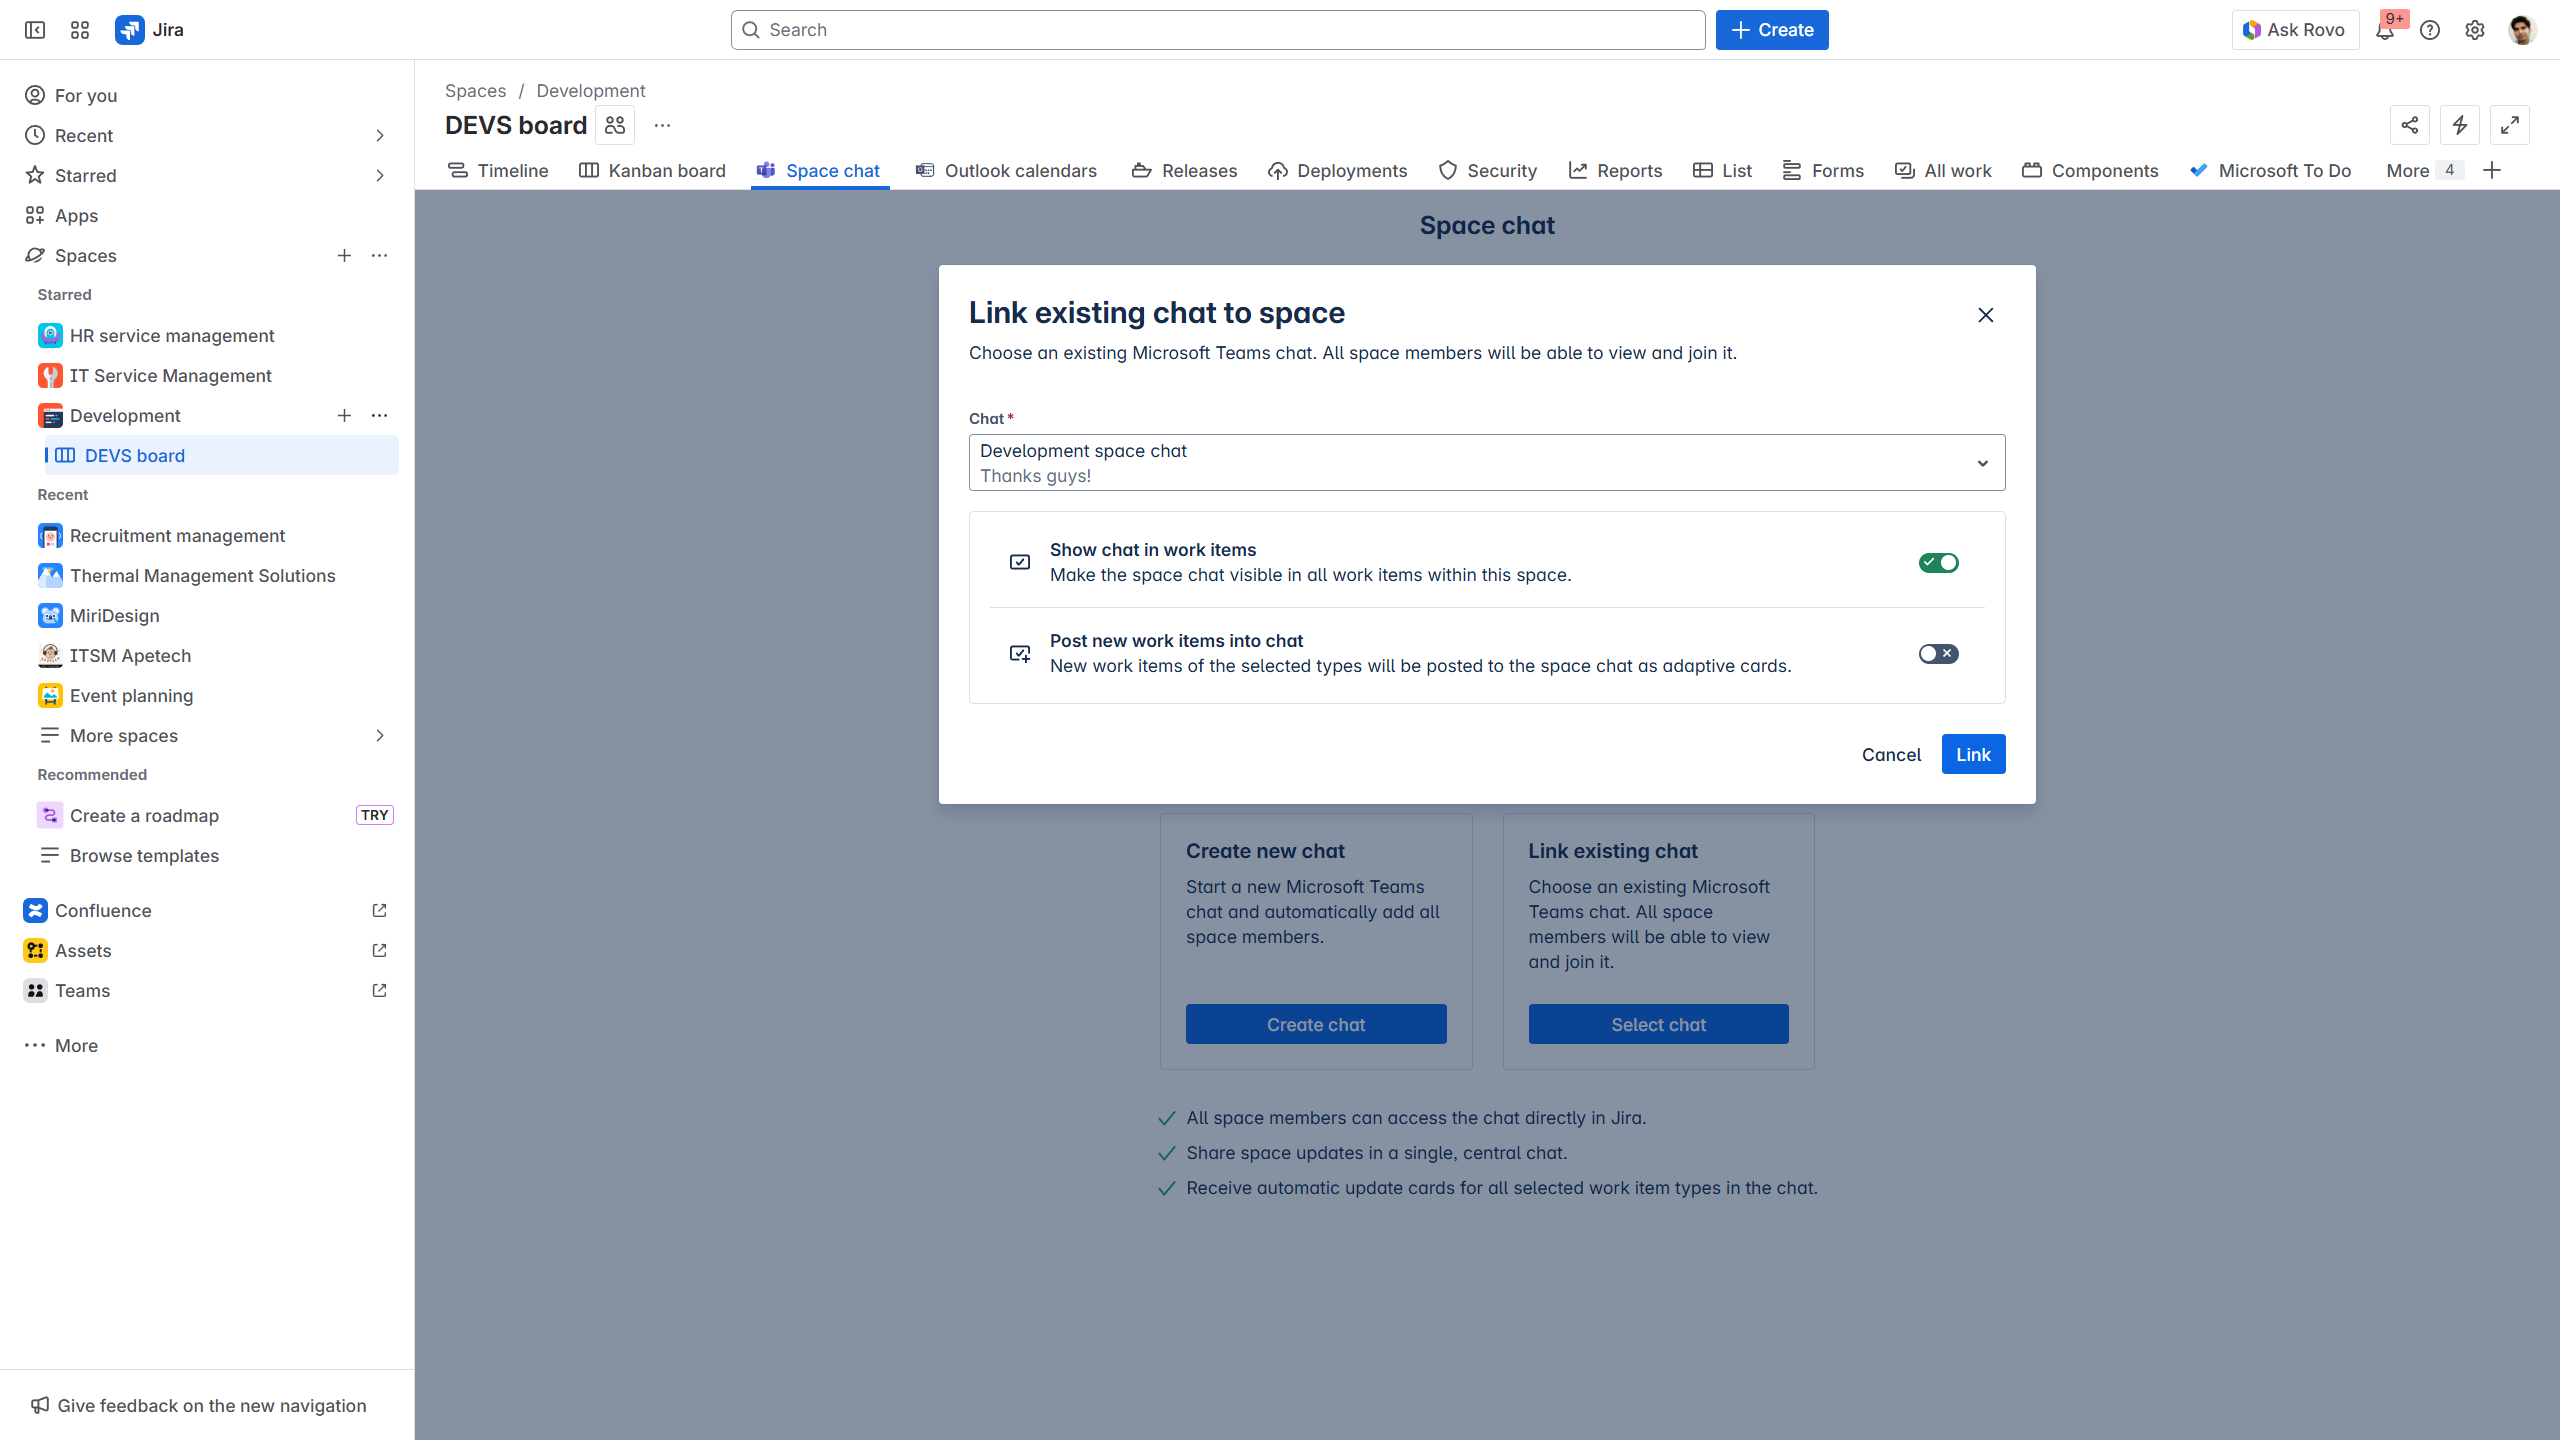Open the Chat selection dropdown
The width and height of the screenshot is (2560, 1440).
pos(1486,463)
